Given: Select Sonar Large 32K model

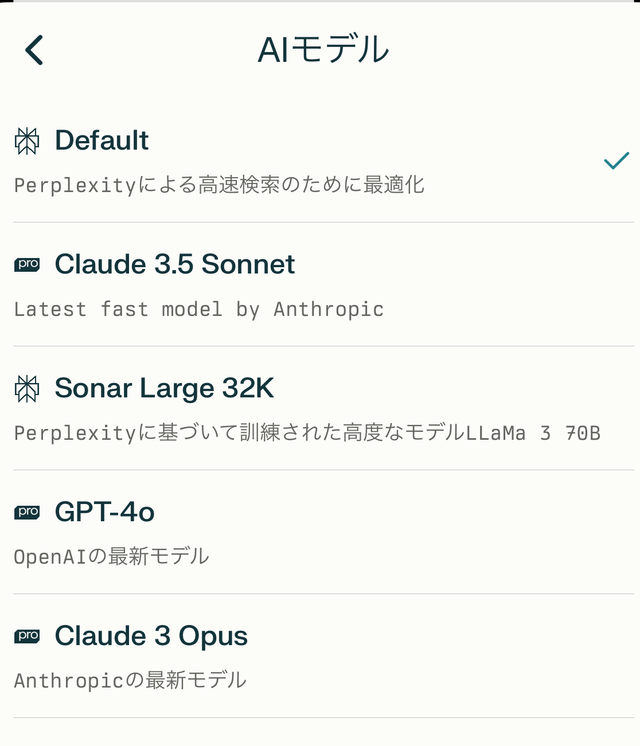Looking at the screenshot, I should tap(164, 388).
